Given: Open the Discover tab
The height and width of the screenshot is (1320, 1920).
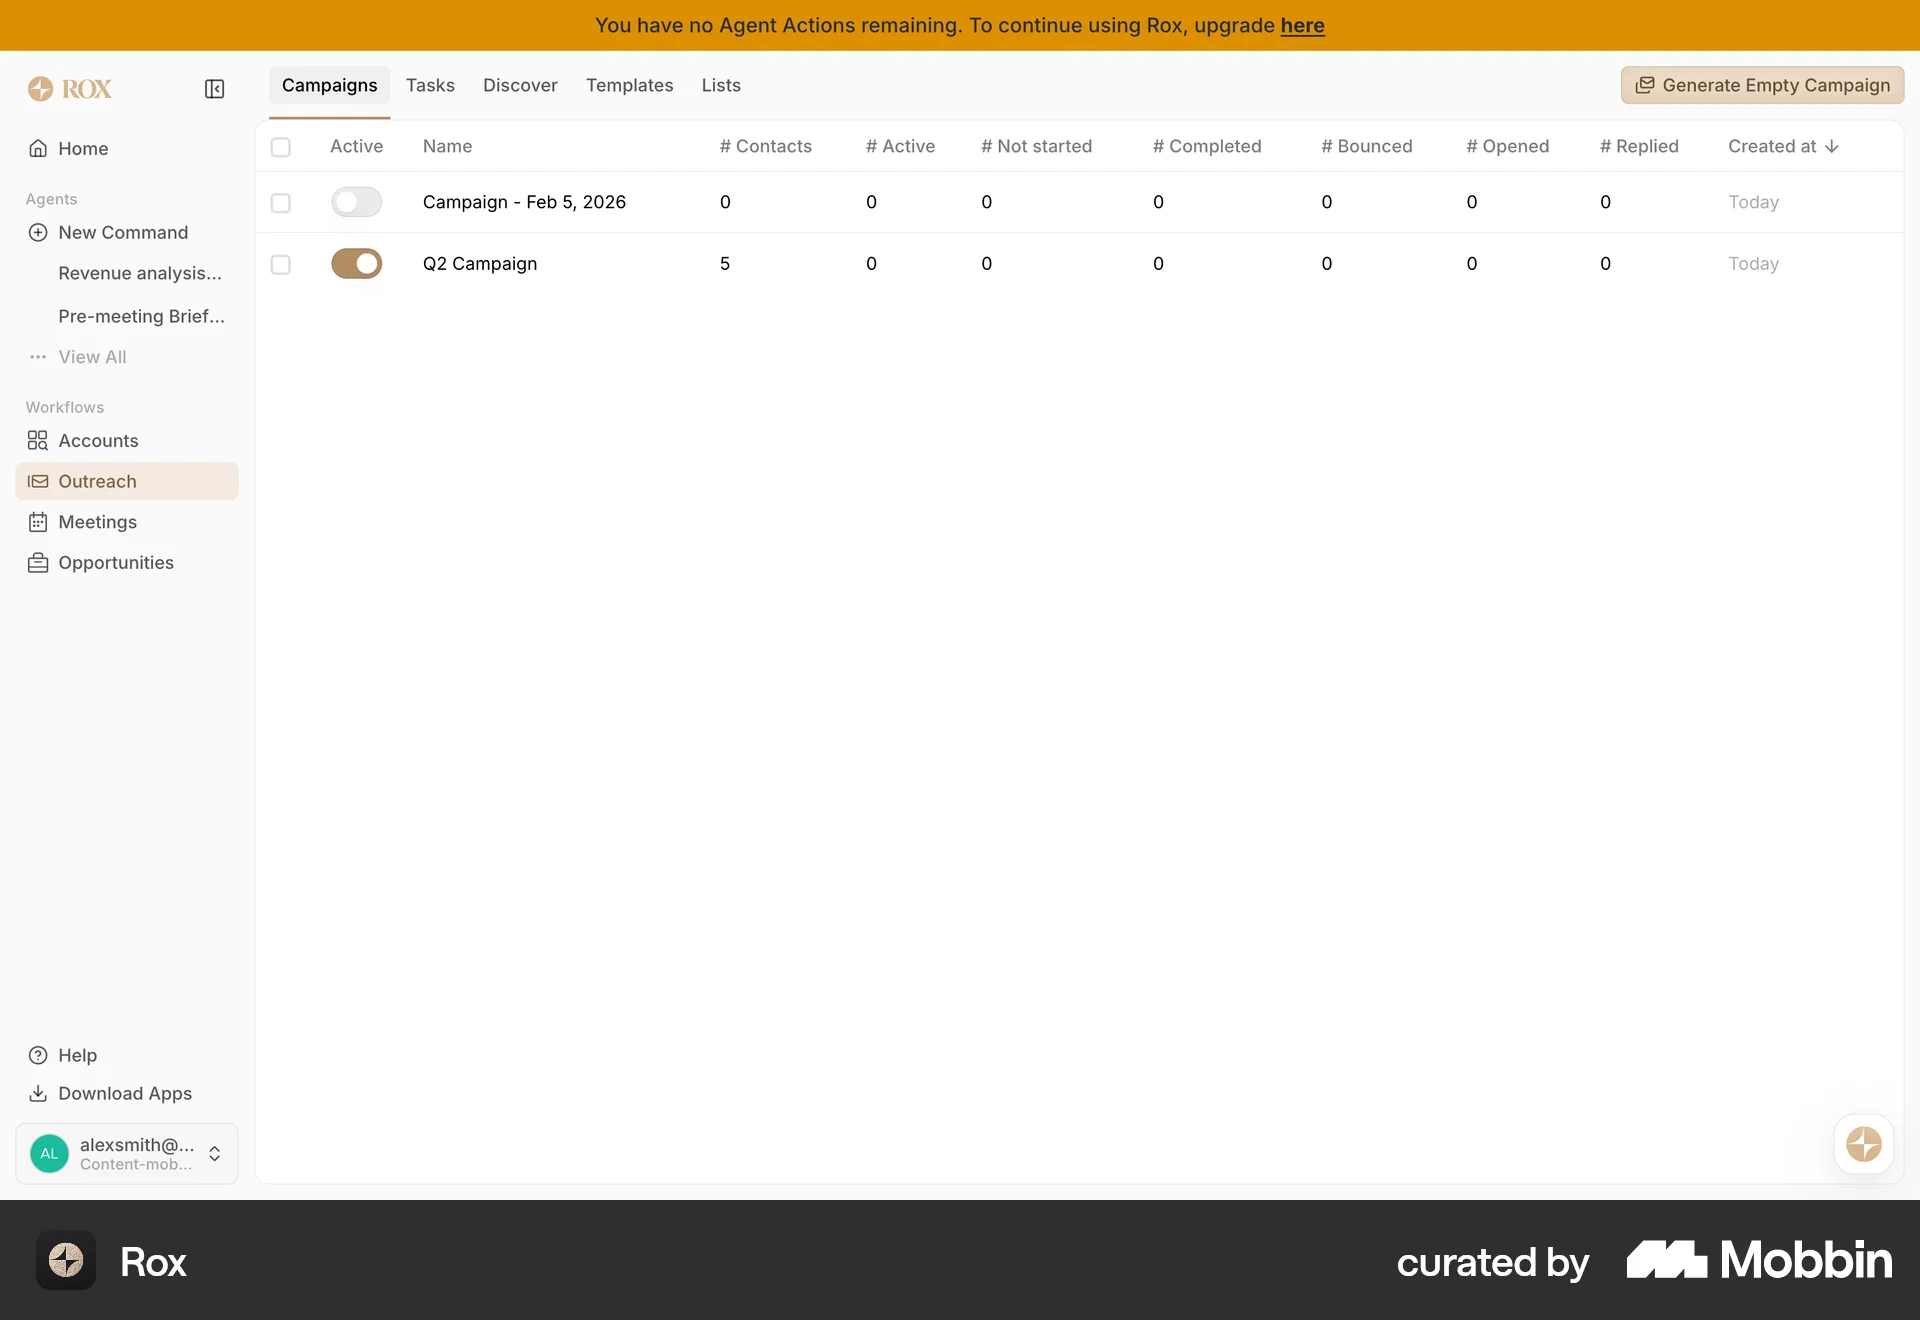Looking at the screenshot, I should pos(520,85).
